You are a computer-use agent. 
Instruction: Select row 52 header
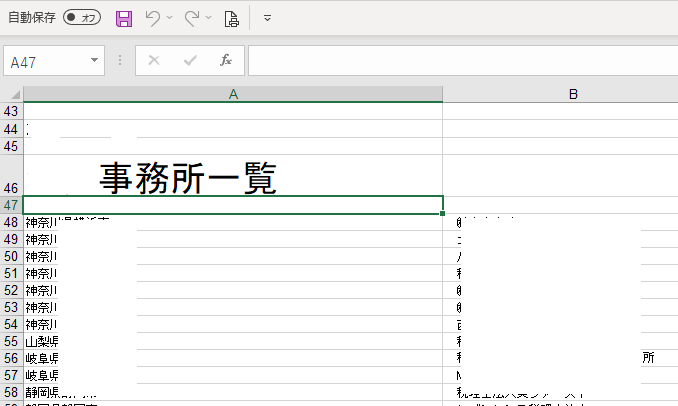pos(11,290)
